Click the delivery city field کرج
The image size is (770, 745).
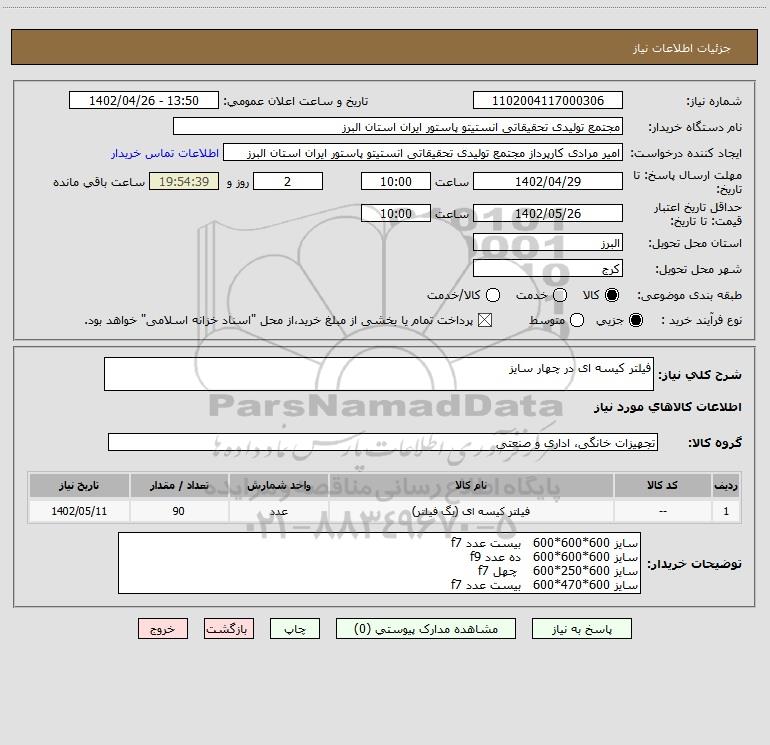[x=548, y=269]
